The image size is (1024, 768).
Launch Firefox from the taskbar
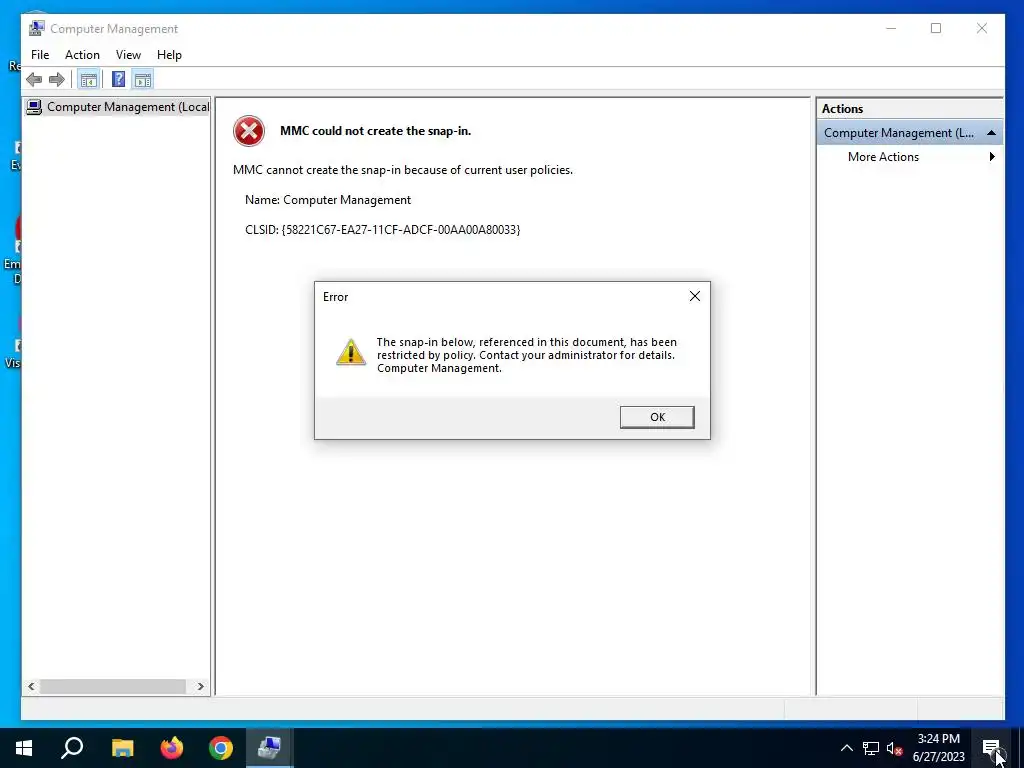pos(172,748)
